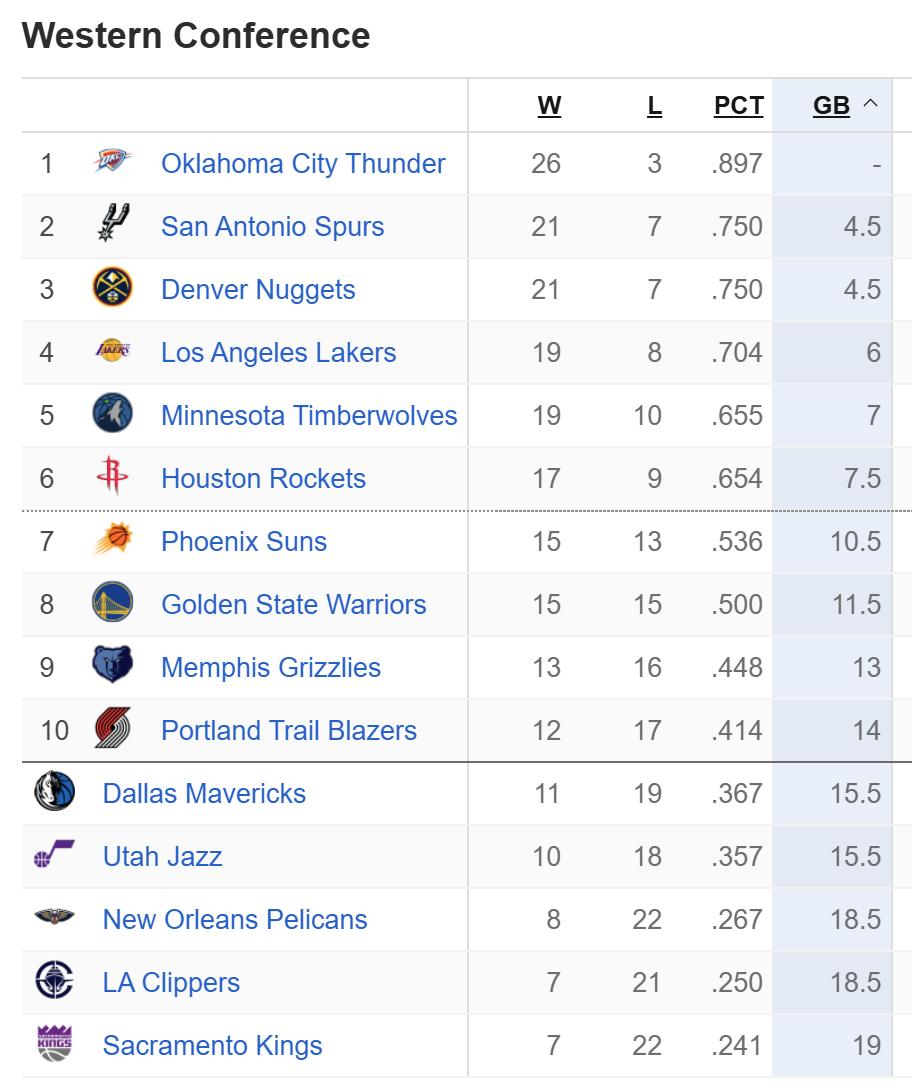
Task: Open New Orleans Pelicans team link
Action: 235,919
